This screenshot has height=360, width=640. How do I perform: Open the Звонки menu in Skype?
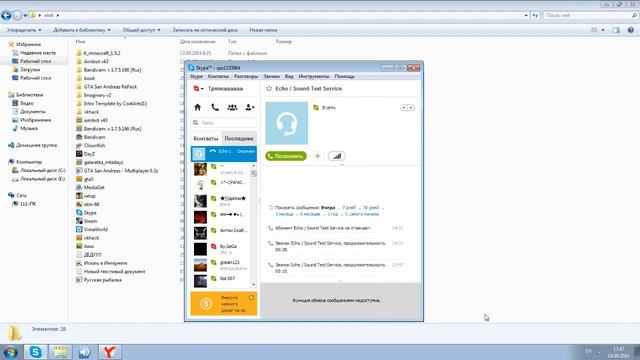coord(271,76)
